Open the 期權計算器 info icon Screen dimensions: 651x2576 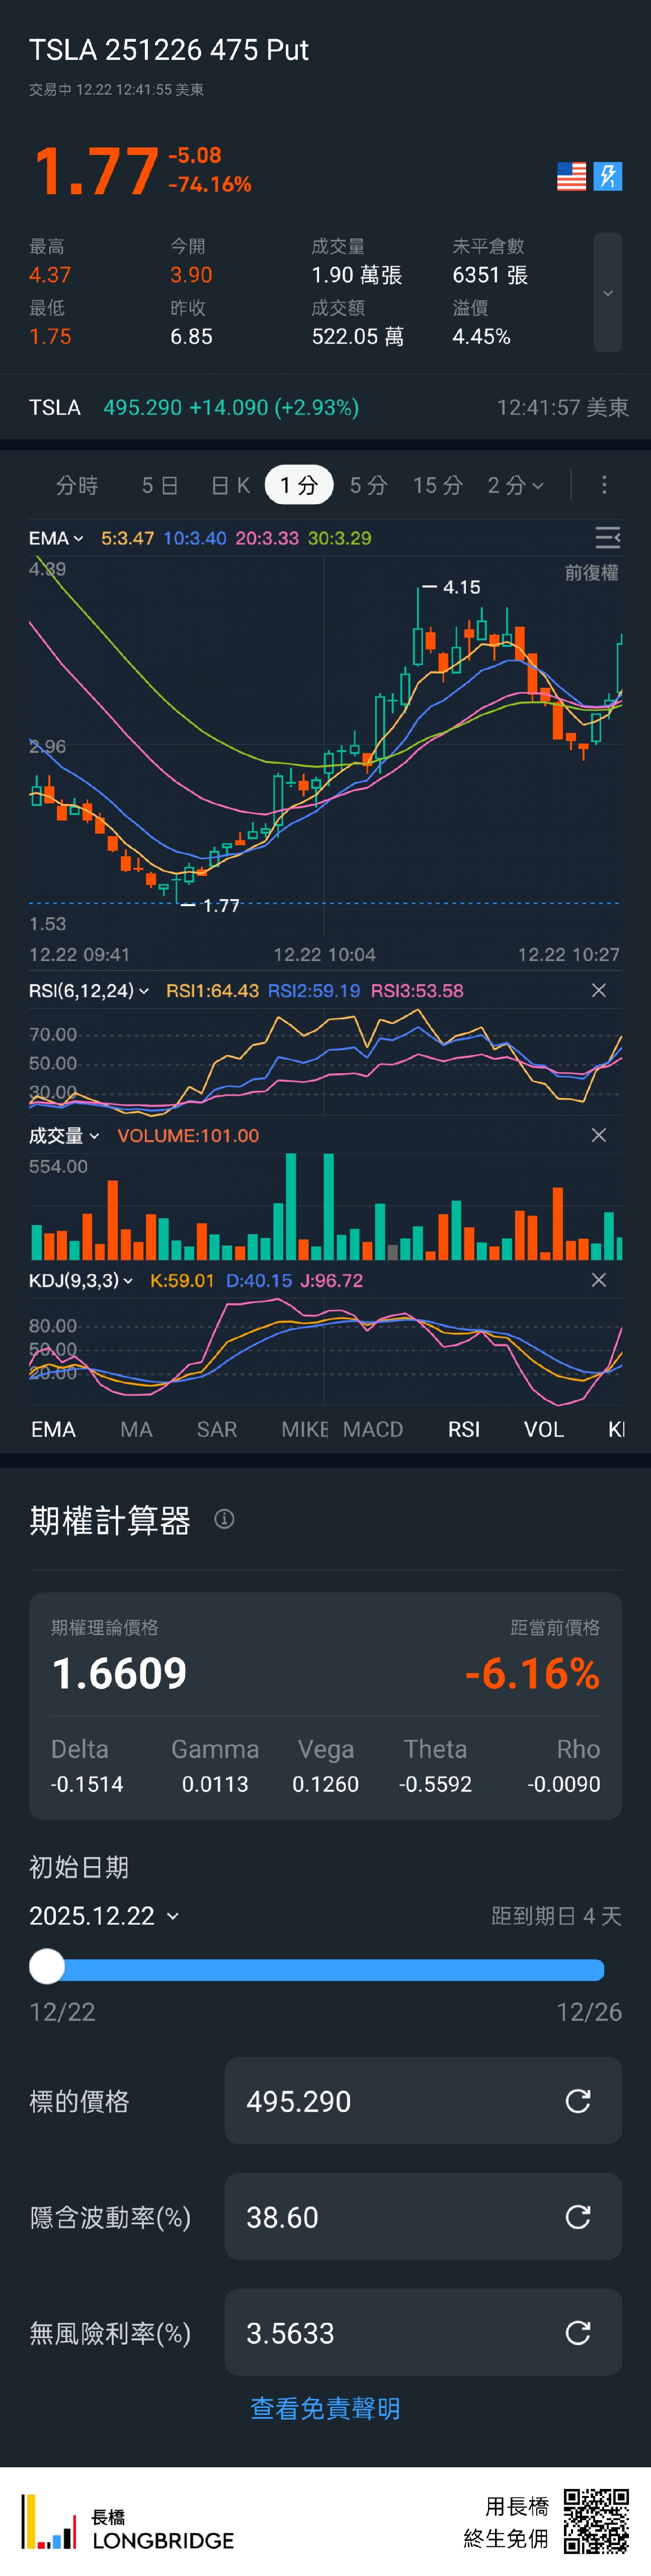pyautogui.click(x=225, y=1519)
